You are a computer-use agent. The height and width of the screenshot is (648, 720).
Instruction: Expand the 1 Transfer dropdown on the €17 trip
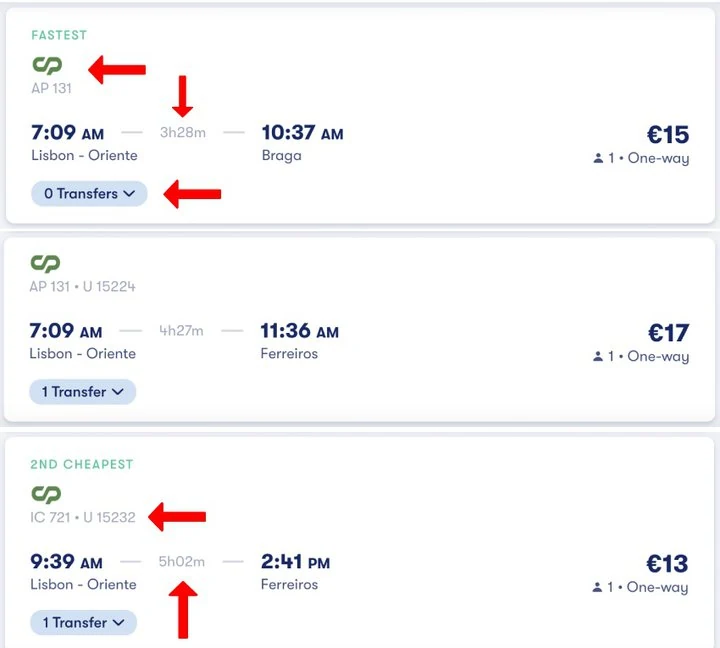pyautogui.click(x=83, y=392)
